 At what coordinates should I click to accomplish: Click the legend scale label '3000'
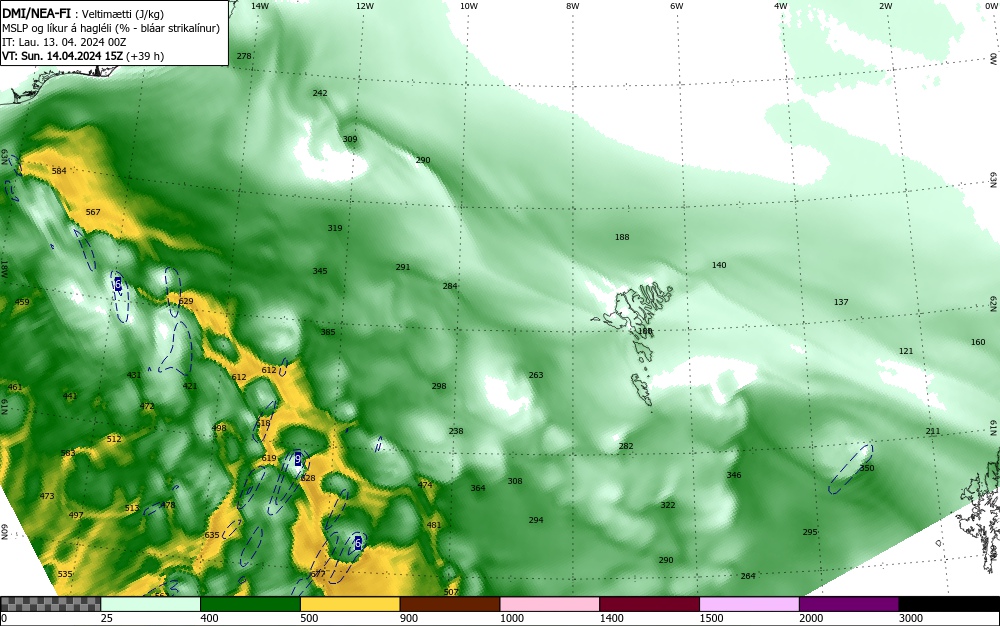[911, 618]
